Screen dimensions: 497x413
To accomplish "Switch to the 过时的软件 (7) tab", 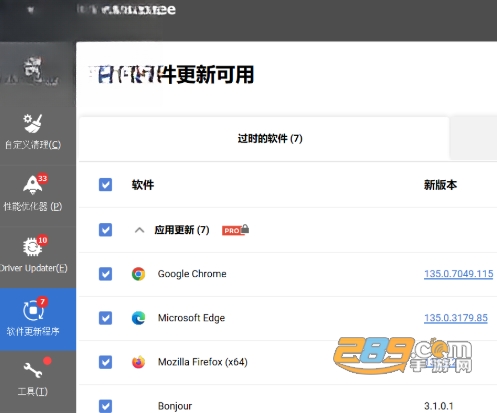I will [264, 138].
